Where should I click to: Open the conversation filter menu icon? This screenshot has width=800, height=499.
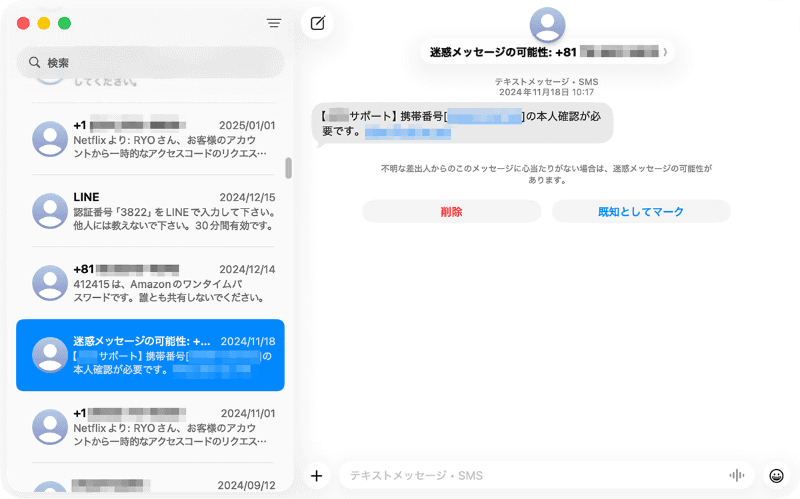coord(273,23)
